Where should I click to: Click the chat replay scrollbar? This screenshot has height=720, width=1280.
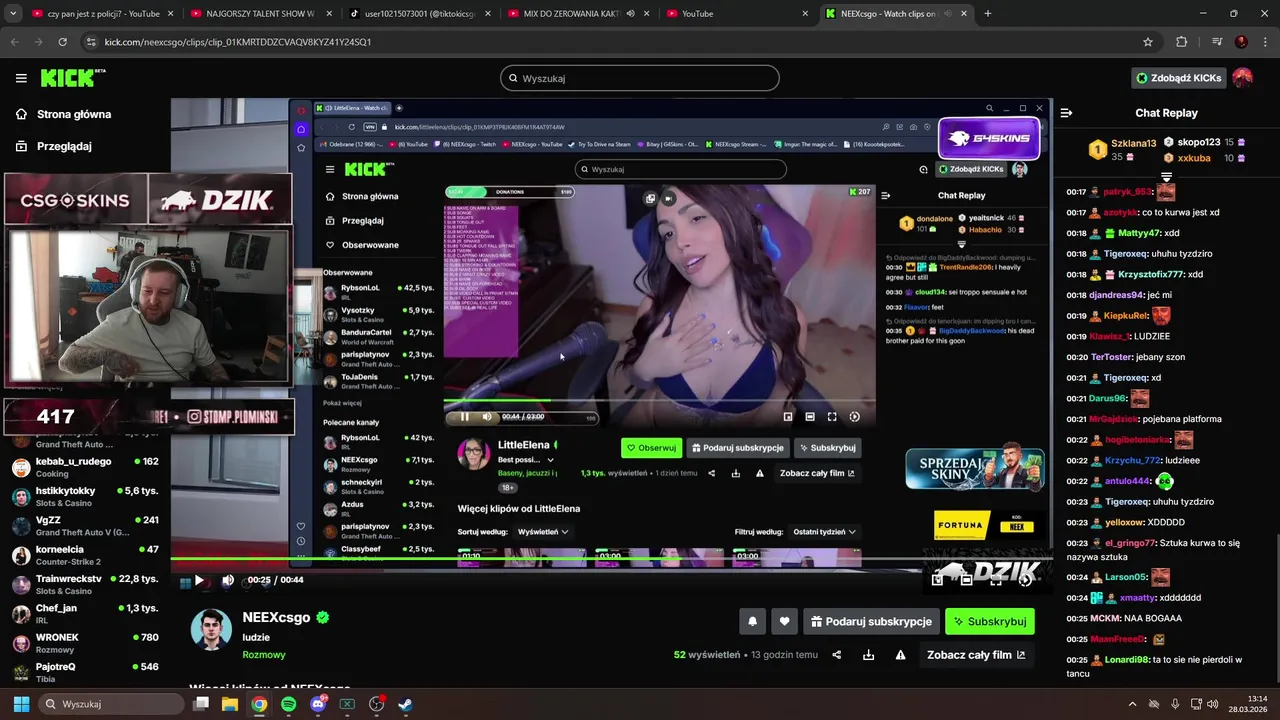(x=1276, y=610)
